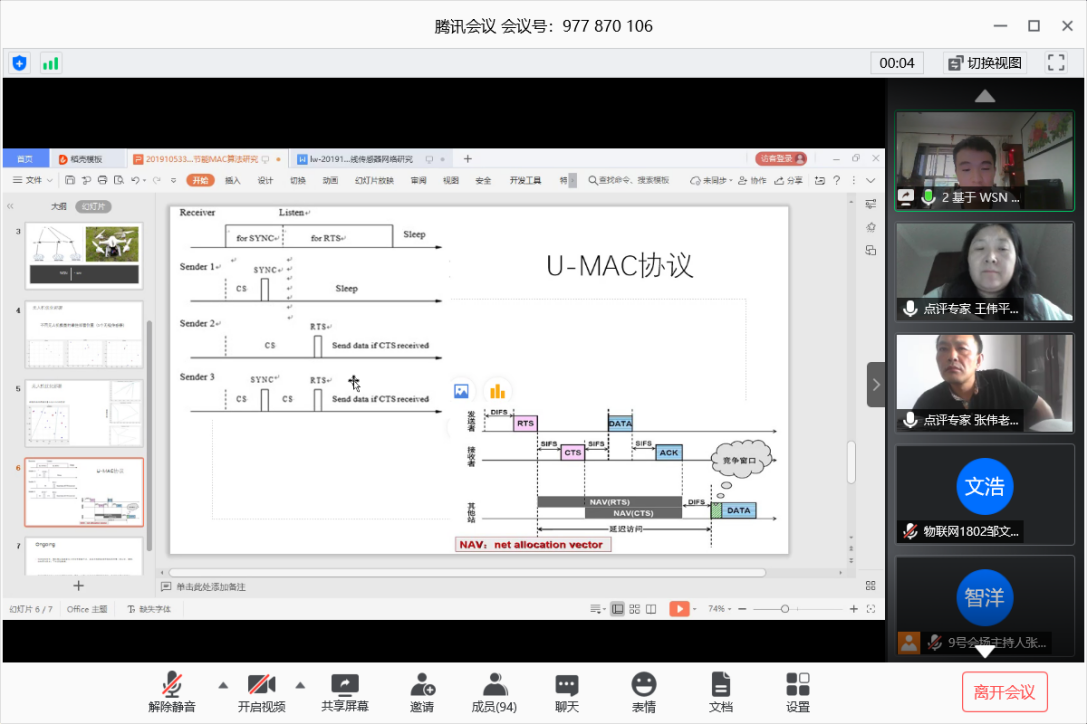Click the network signal strength icon
Screen dimensions: 1087x724
50,63
